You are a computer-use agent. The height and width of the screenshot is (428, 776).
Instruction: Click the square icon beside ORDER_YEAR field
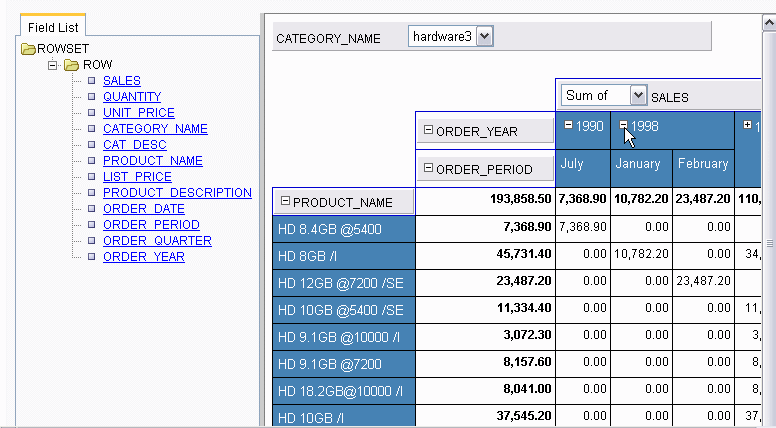(91, 257)
